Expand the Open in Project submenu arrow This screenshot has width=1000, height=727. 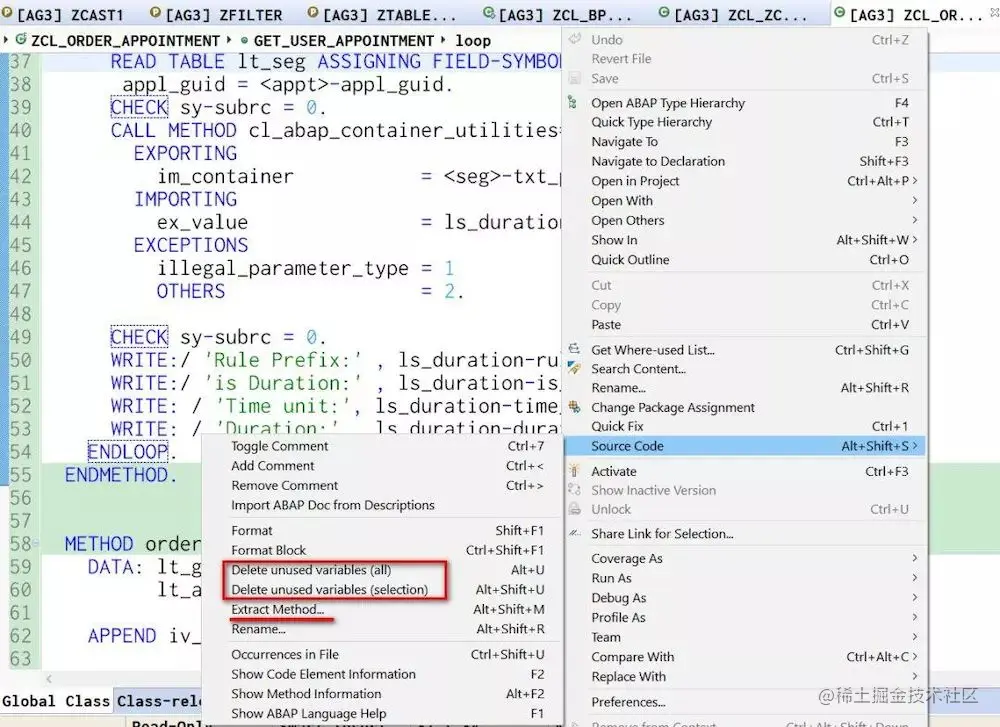[x=915, y=180]
